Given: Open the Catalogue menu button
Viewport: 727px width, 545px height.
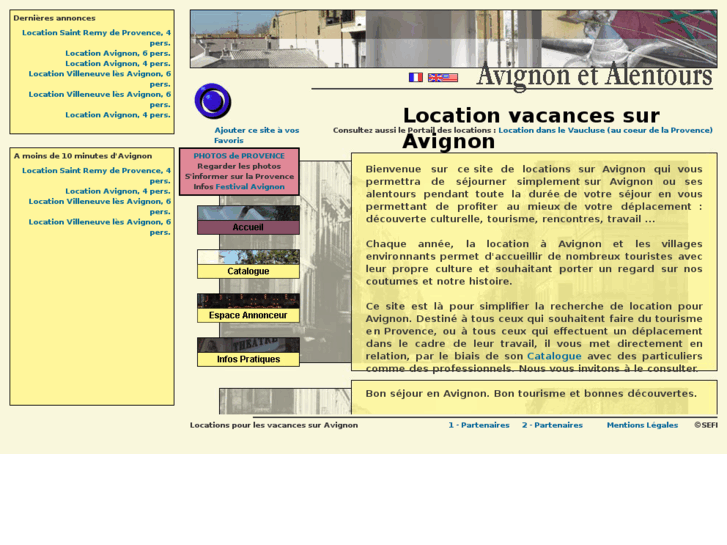Looking at the screenshot, I should [248, 264].
